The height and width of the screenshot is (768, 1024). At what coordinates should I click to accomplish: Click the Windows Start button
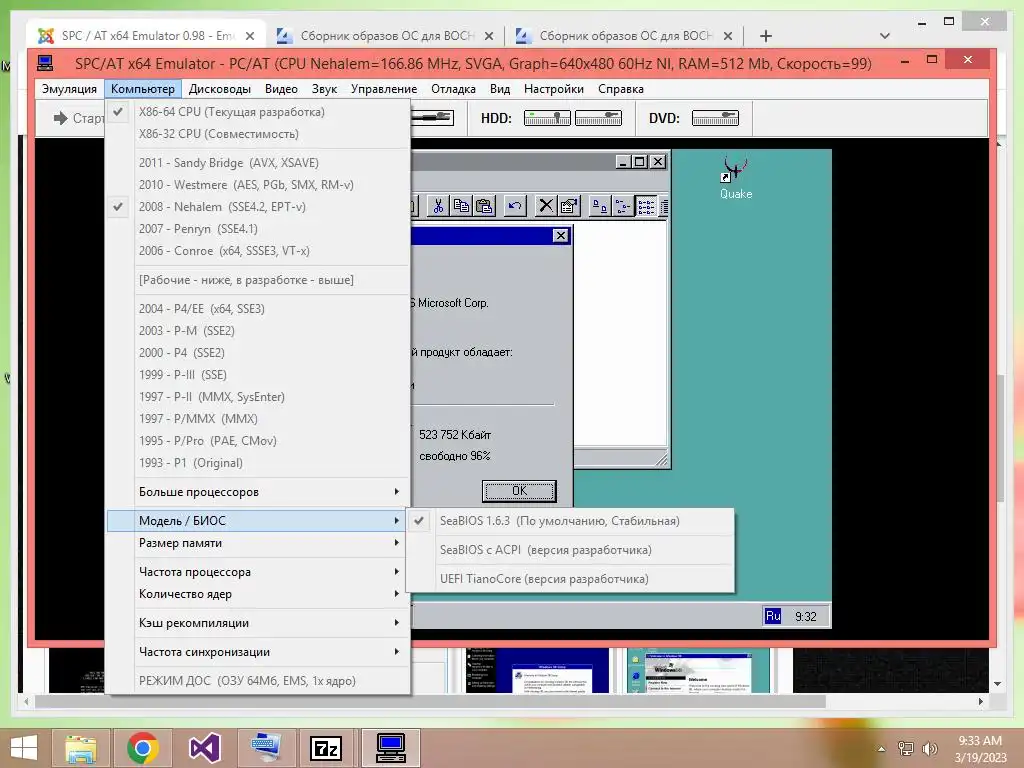click(24, 748)
